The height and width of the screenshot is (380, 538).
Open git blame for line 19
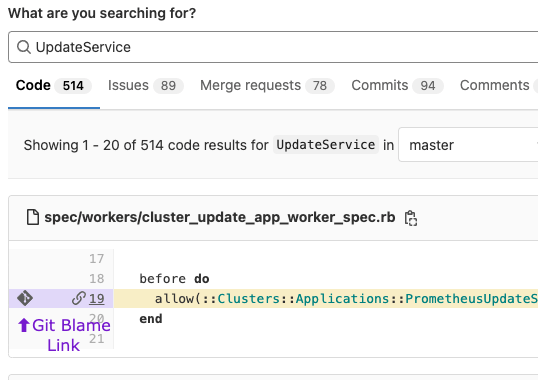[25, 298]
